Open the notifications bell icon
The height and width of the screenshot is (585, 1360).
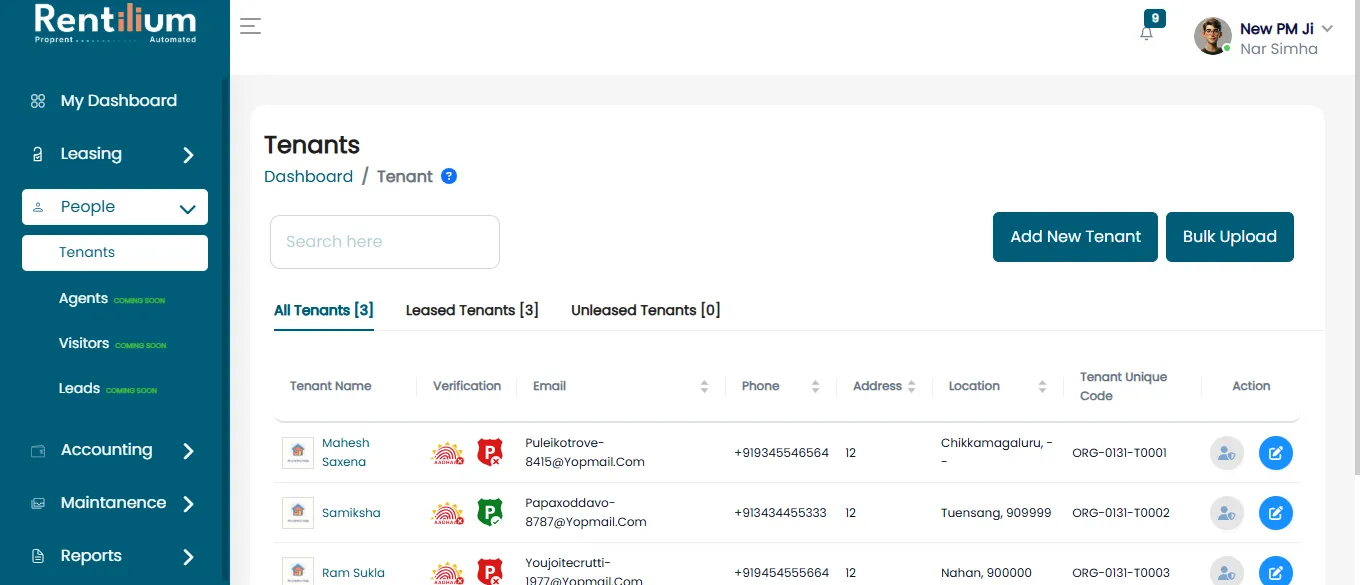[x=1147, y=32]
